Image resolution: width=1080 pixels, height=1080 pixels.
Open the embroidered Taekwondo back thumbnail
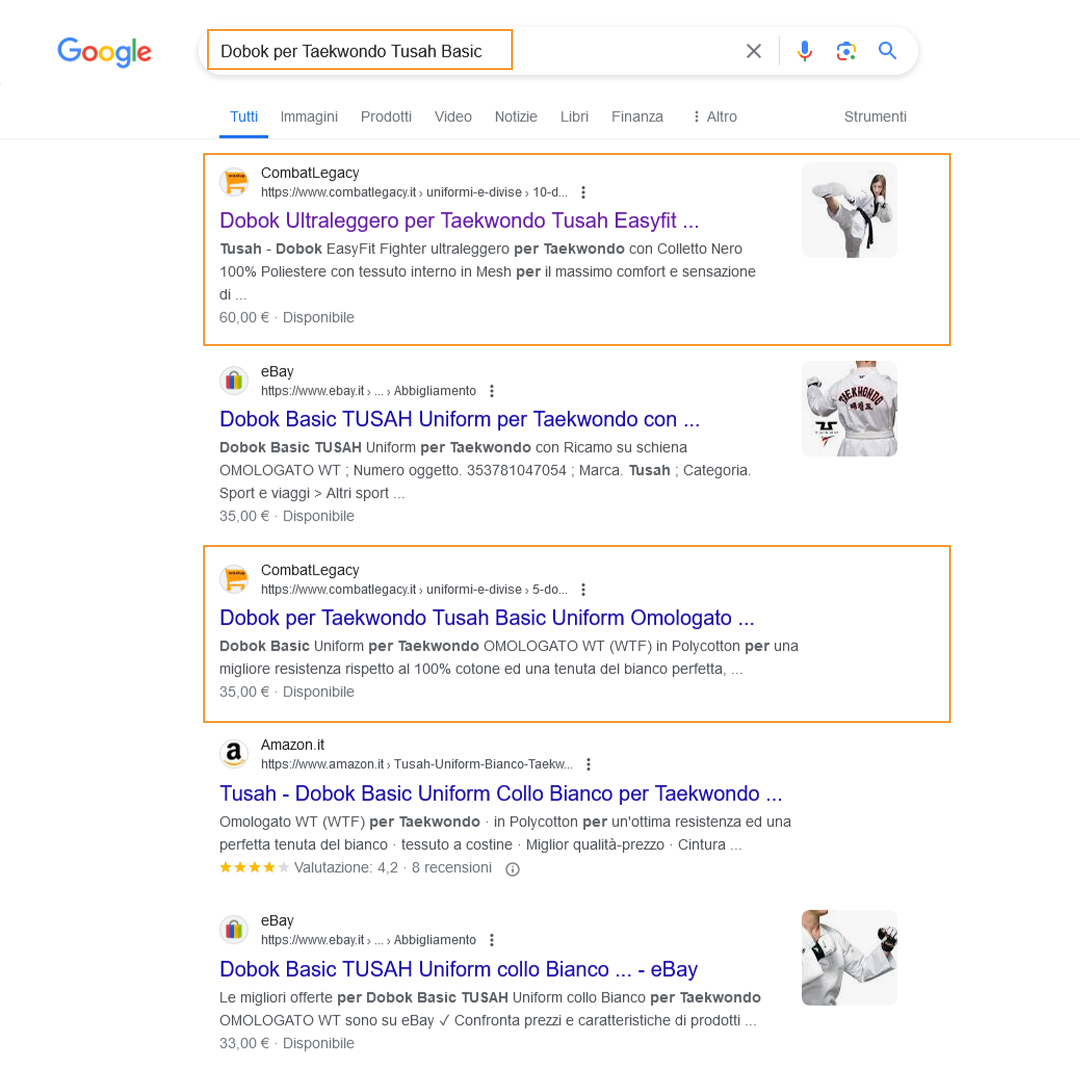849,409
